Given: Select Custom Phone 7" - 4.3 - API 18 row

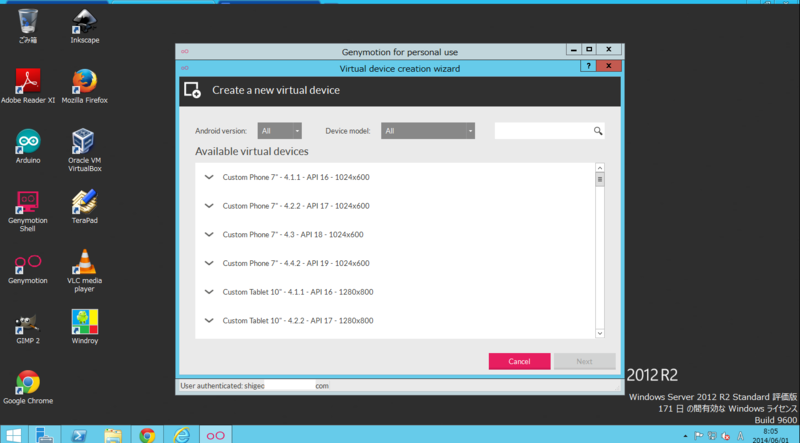Looking at the screenshot, I should coord(395,234).
